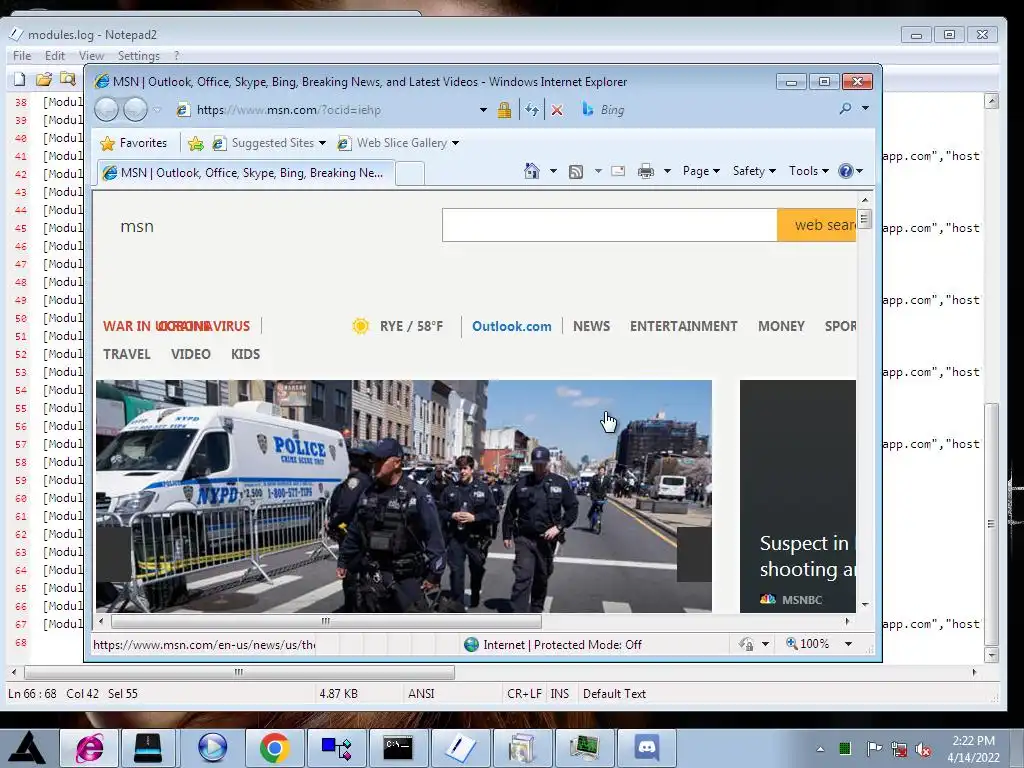
Task: Open the TRAVEL section link
Action: pos(127,354)
